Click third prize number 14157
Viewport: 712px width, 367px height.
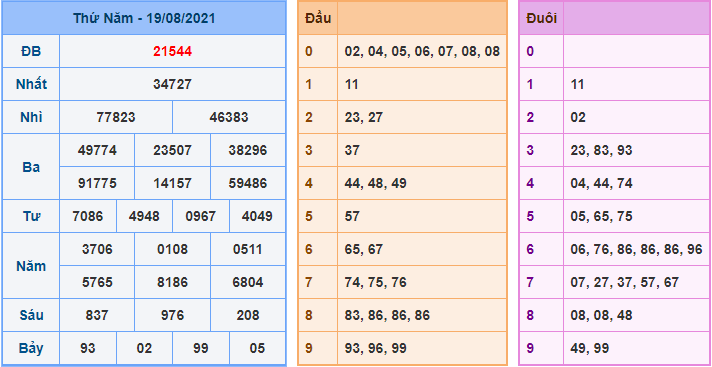[x=173, y=183]
